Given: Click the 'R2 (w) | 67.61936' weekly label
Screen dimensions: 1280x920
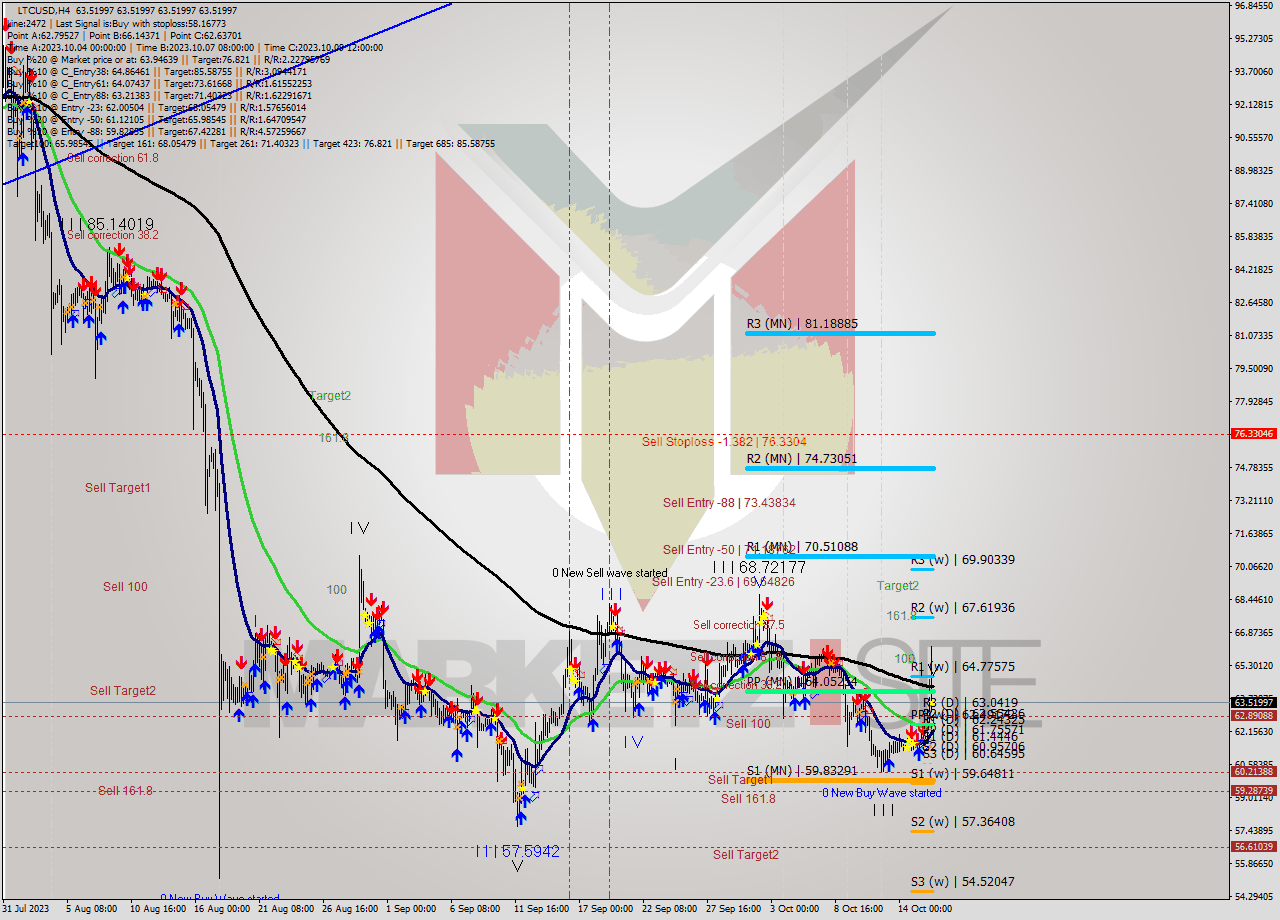Looking at the screenshot, I should [963, 608].
